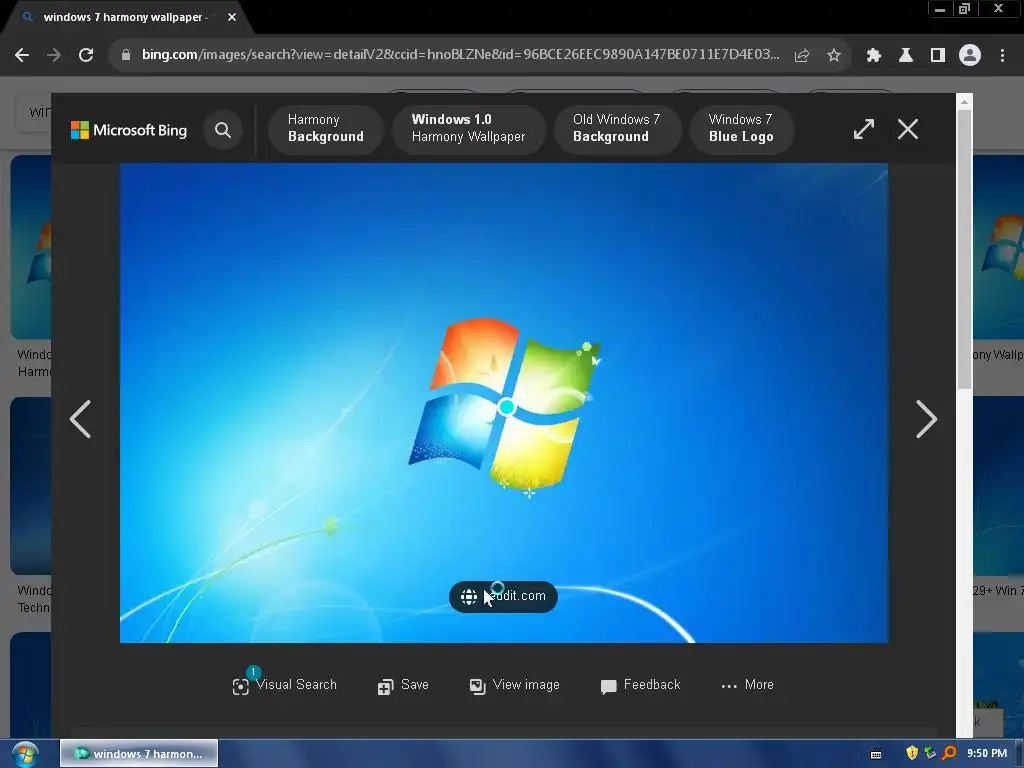The image size is (1024, 768).
Task: Send Feedback on this image
Action: pos(641,685)
